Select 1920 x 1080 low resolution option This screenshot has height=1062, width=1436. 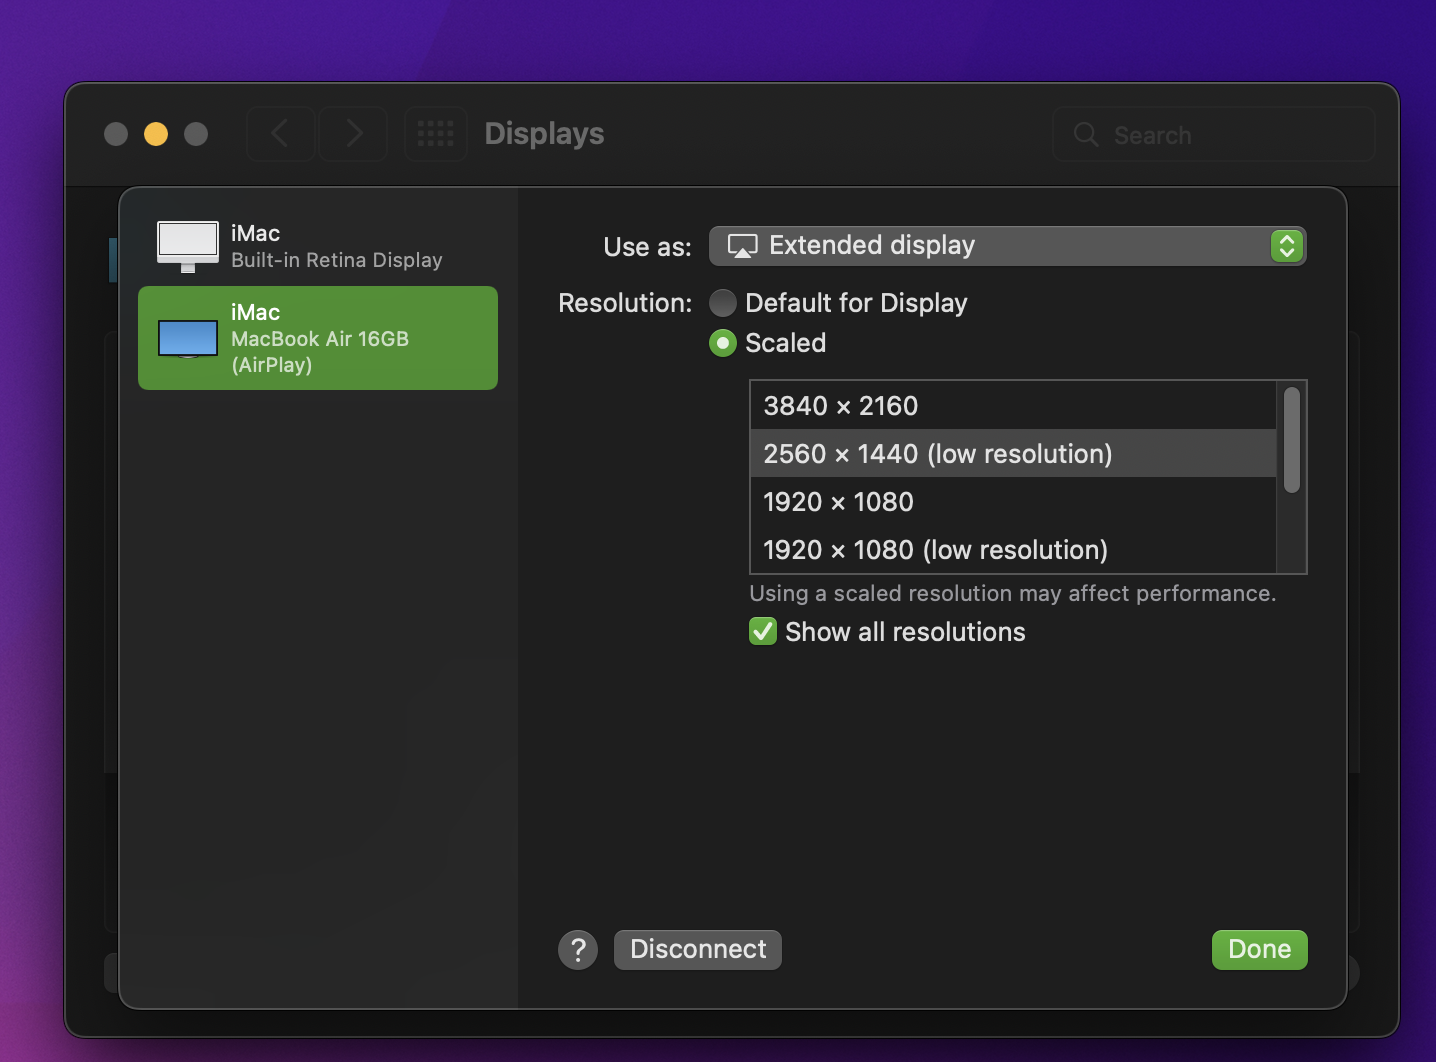pos(935,549)
